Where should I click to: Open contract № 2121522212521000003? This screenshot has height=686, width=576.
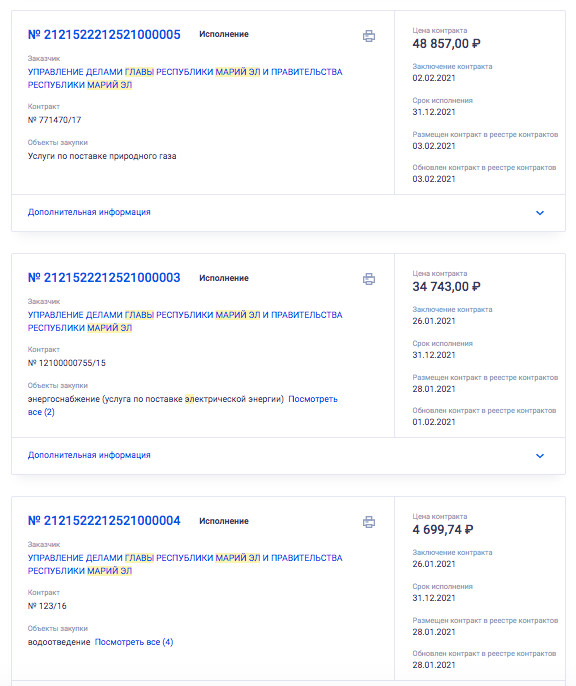pos(104,277)
